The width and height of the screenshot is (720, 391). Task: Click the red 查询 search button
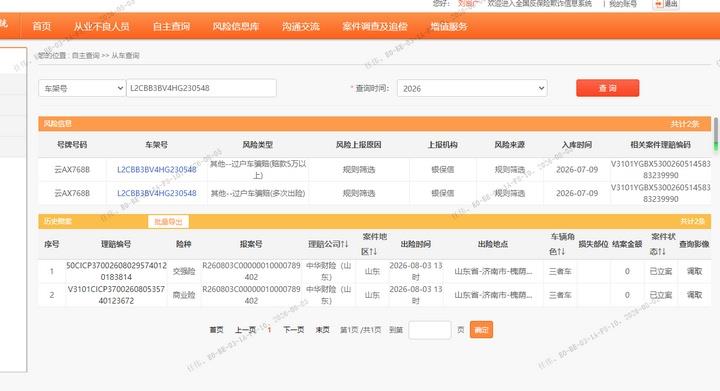[x=608, y=88]
